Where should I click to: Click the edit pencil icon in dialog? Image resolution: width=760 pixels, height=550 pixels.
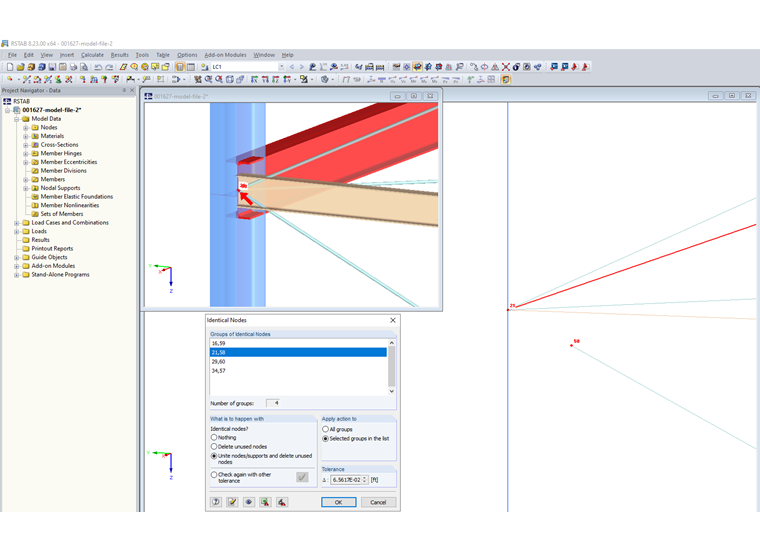(x=233, y=502)
